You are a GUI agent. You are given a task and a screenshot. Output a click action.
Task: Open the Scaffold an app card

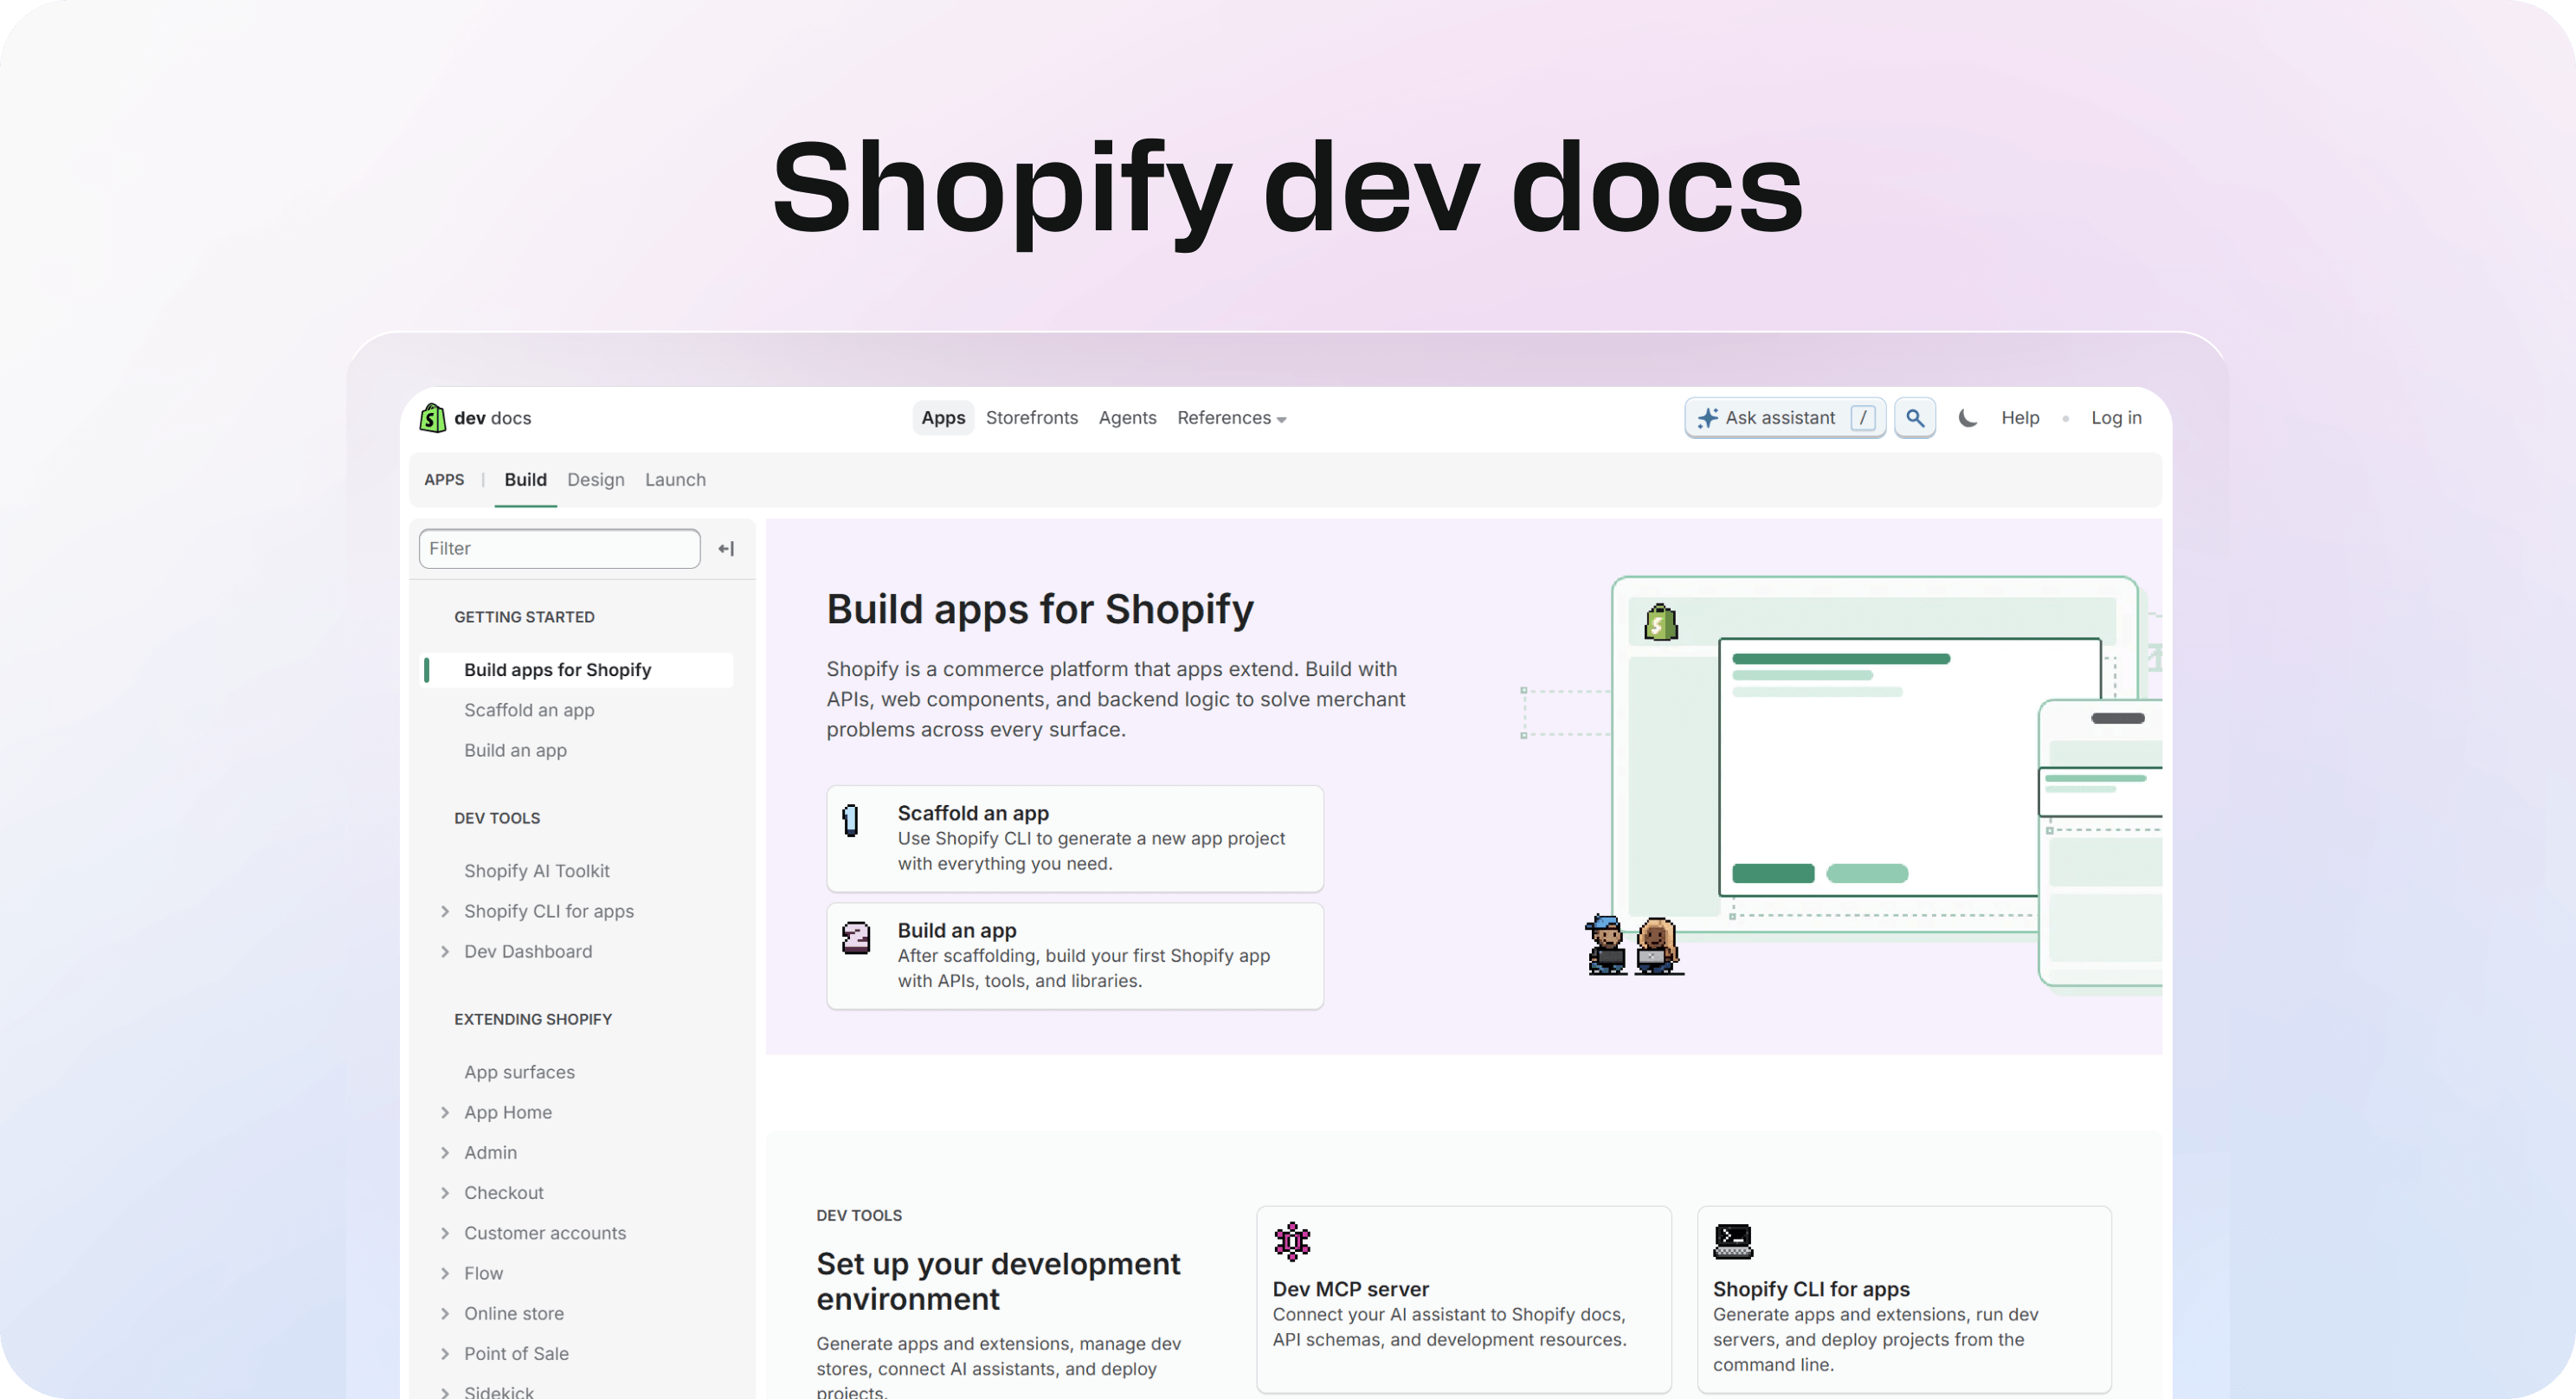point(1075,838)
